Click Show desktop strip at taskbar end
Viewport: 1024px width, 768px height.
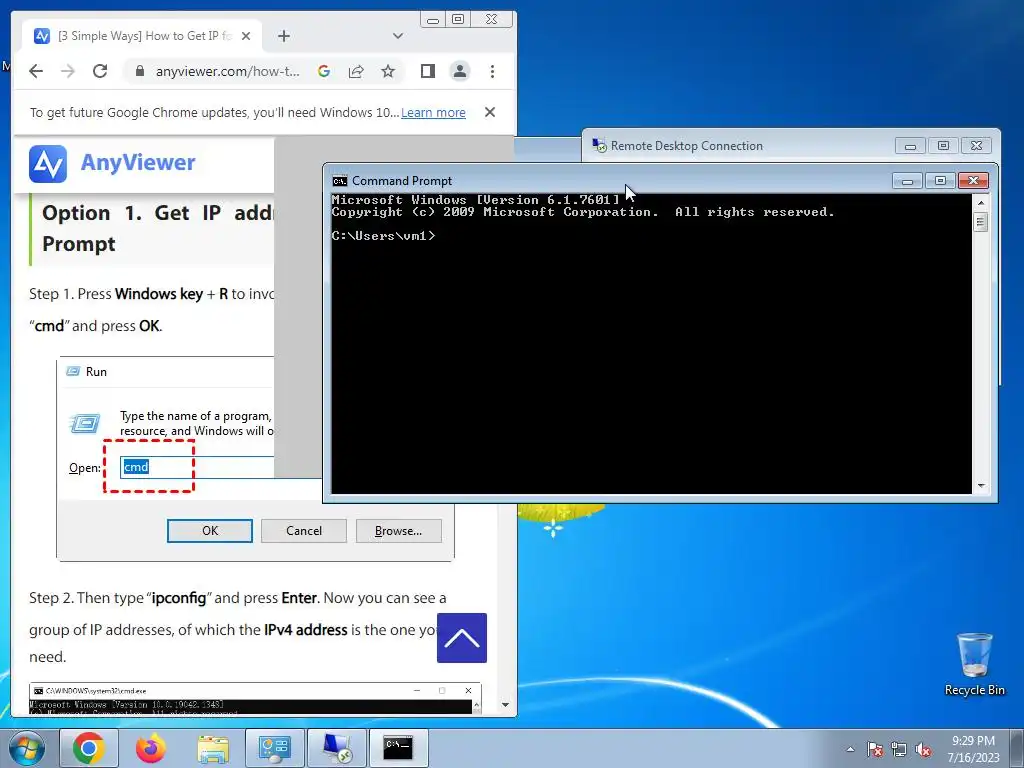click(x=1017, y=748)
